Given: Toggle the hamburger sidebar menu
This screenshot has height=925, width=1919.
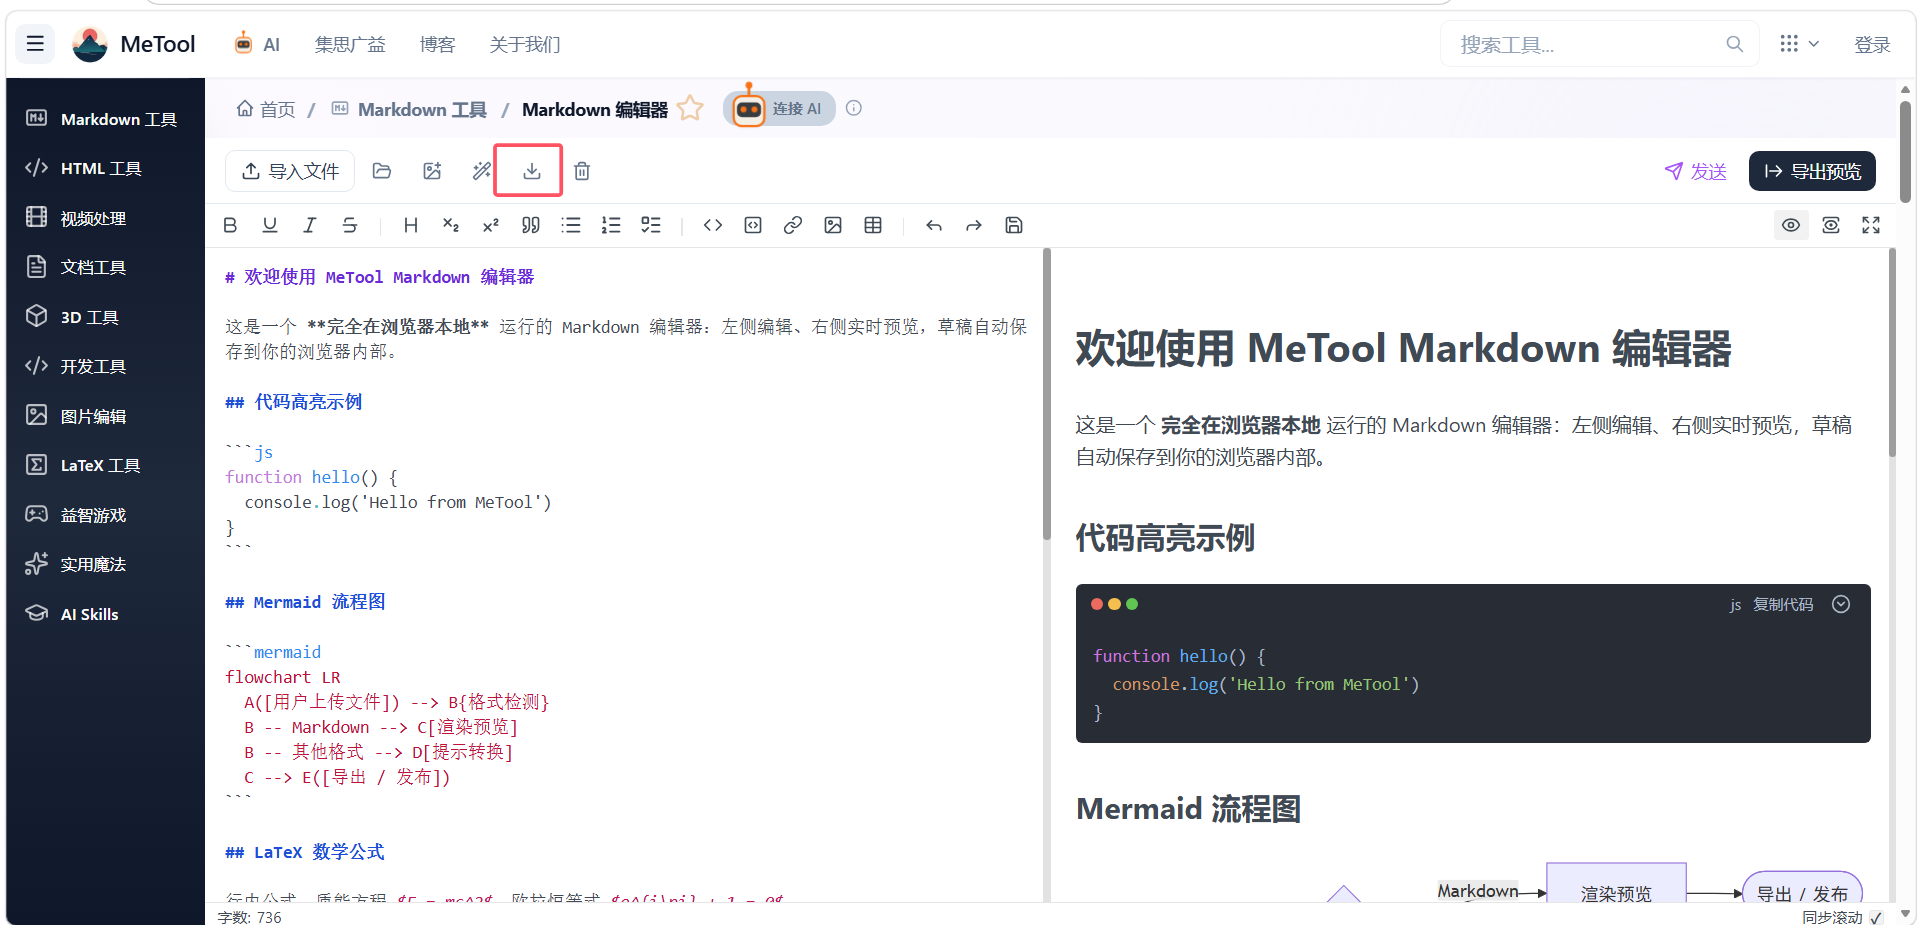Looking at the screenshot, I should pyautogui.click(x=35, y=44).
